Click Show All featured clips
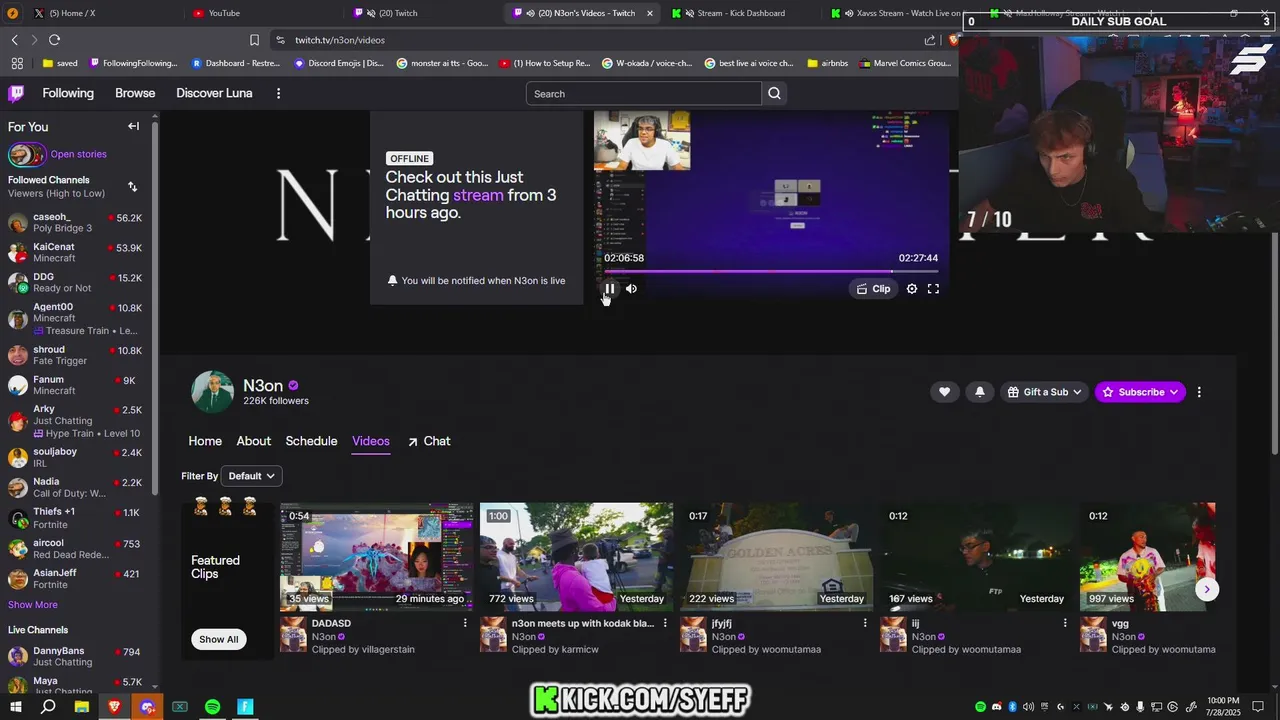This screenshot has height=720, width=1280. click(x=218, y=639)
